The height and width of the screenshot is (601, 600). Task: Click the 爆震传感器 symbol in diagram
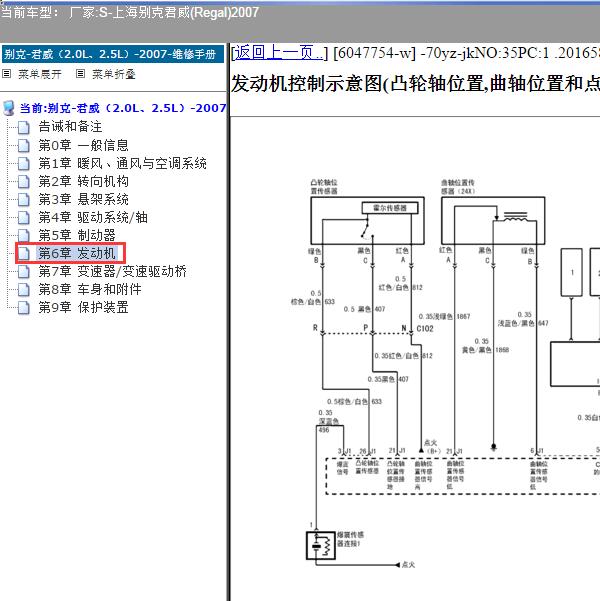pyautogui.click(x=321, y=545)
